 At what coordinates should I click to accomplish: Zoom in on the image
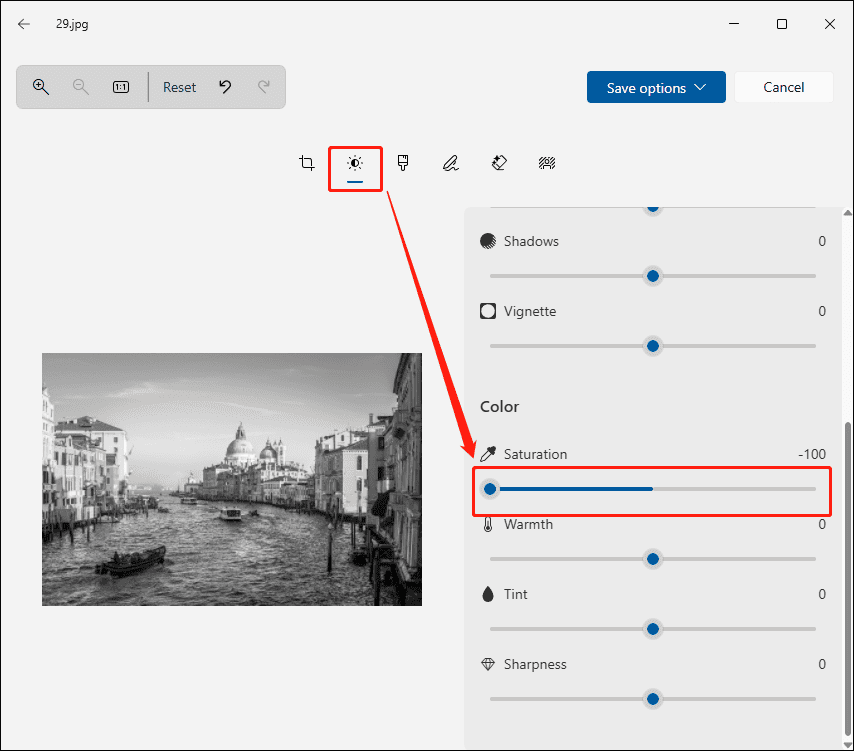click(x=41, y=87)
